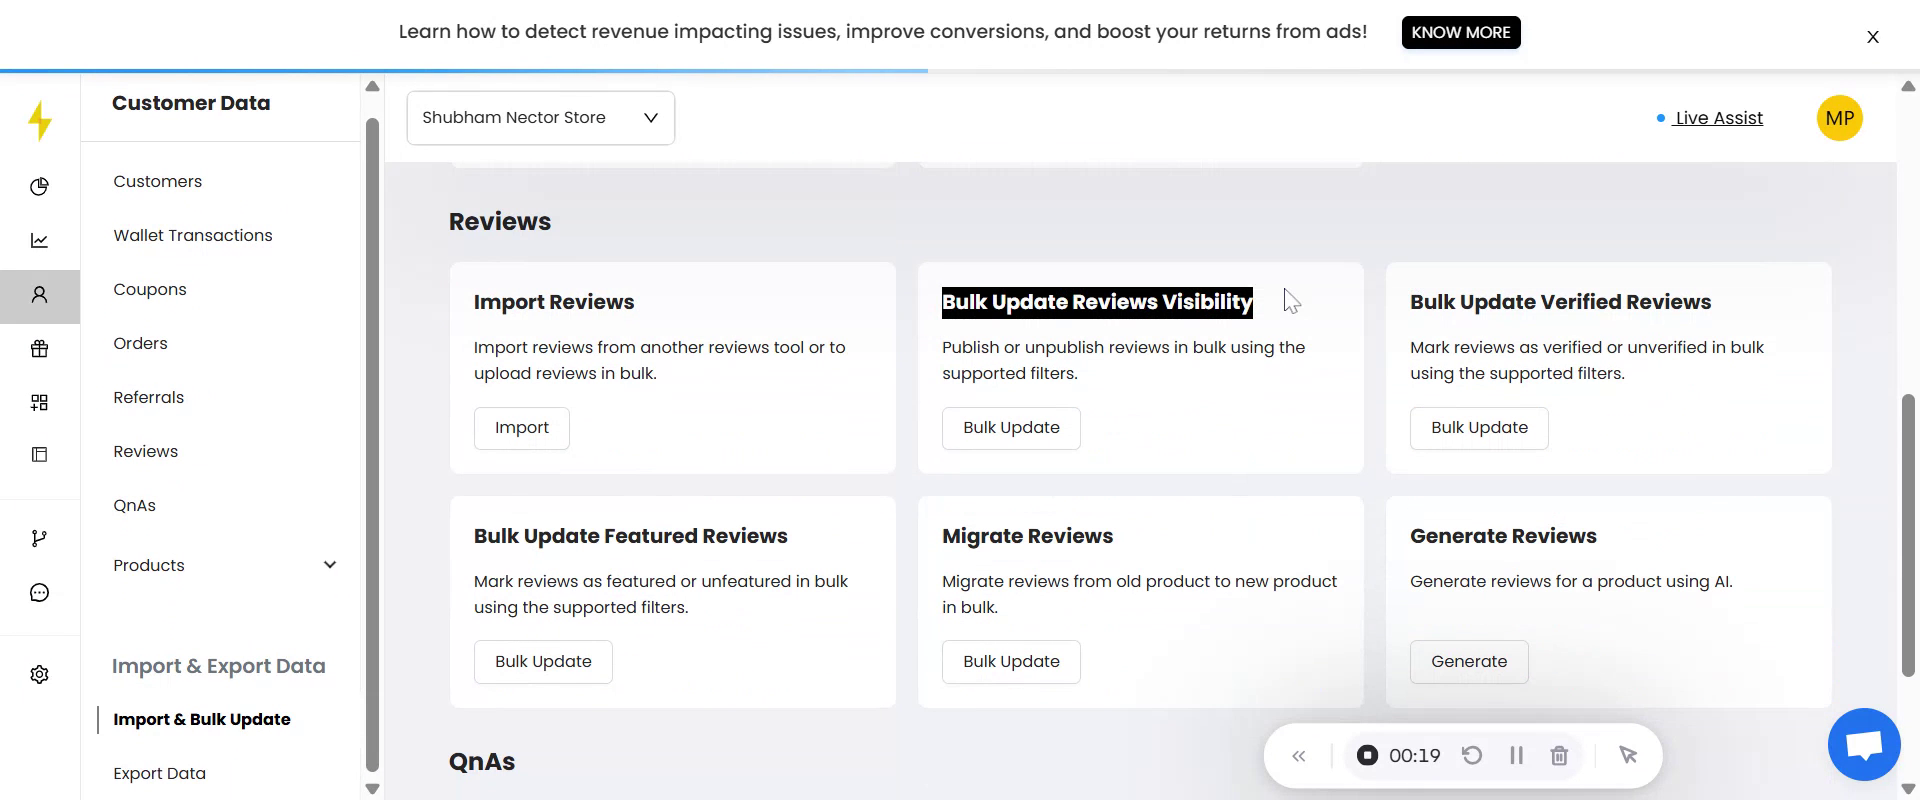Viewport: 1920px width, 800px height.
Task: Delete the recording with trash icon
Action: point(1558,756)
